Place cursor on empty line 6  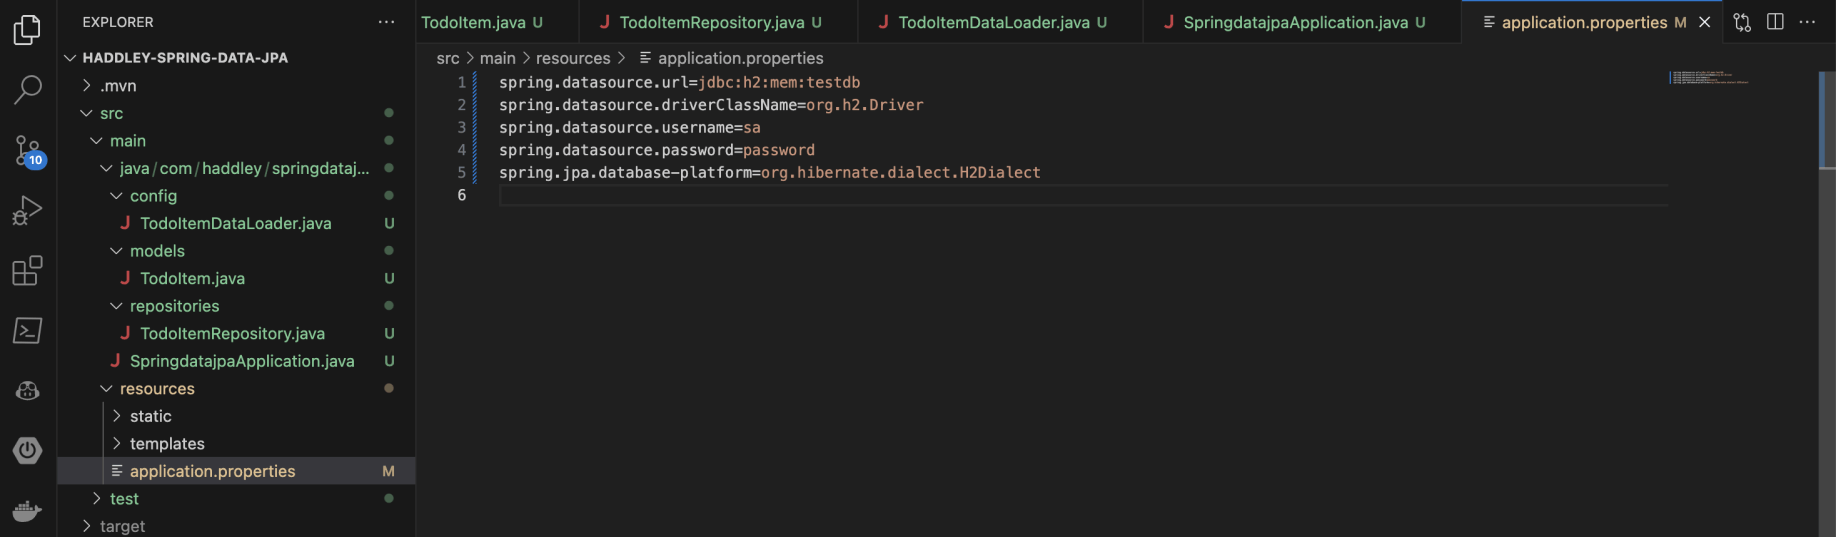click(x=1083, y=195)
